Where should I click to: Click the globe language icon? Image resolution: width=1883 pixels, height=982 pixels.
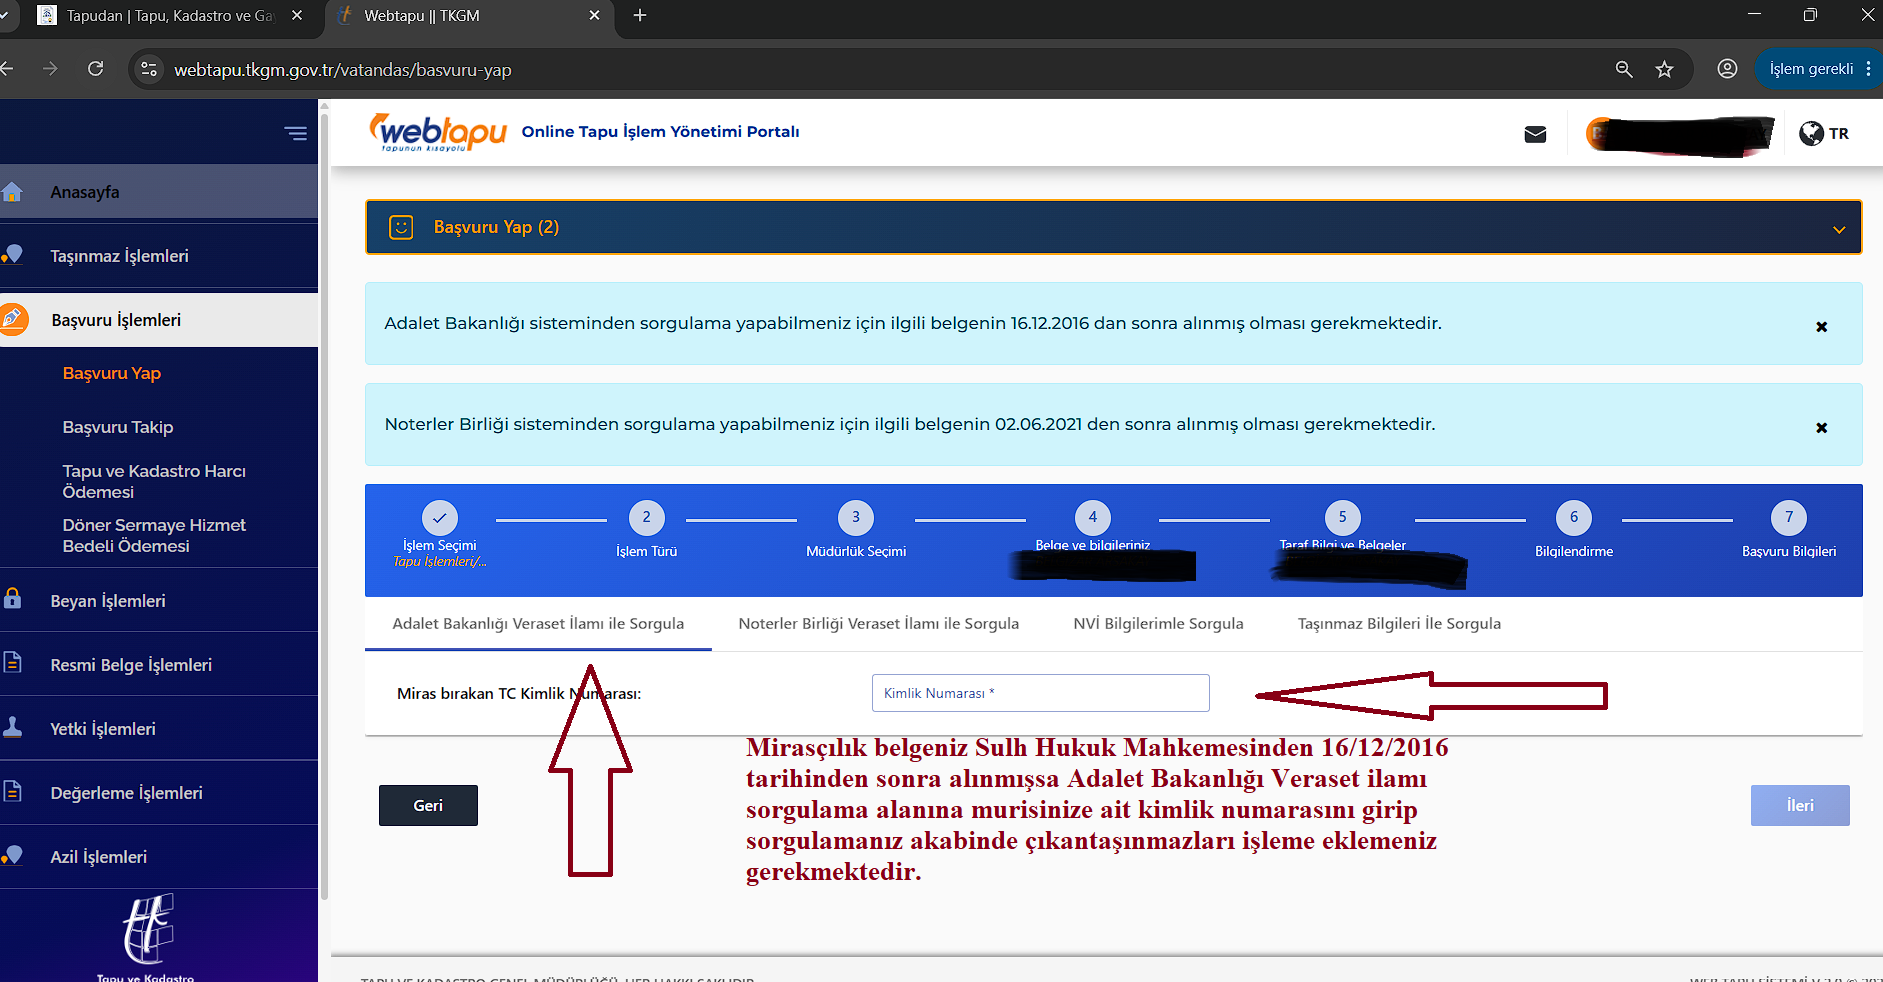click(1811, 133)
